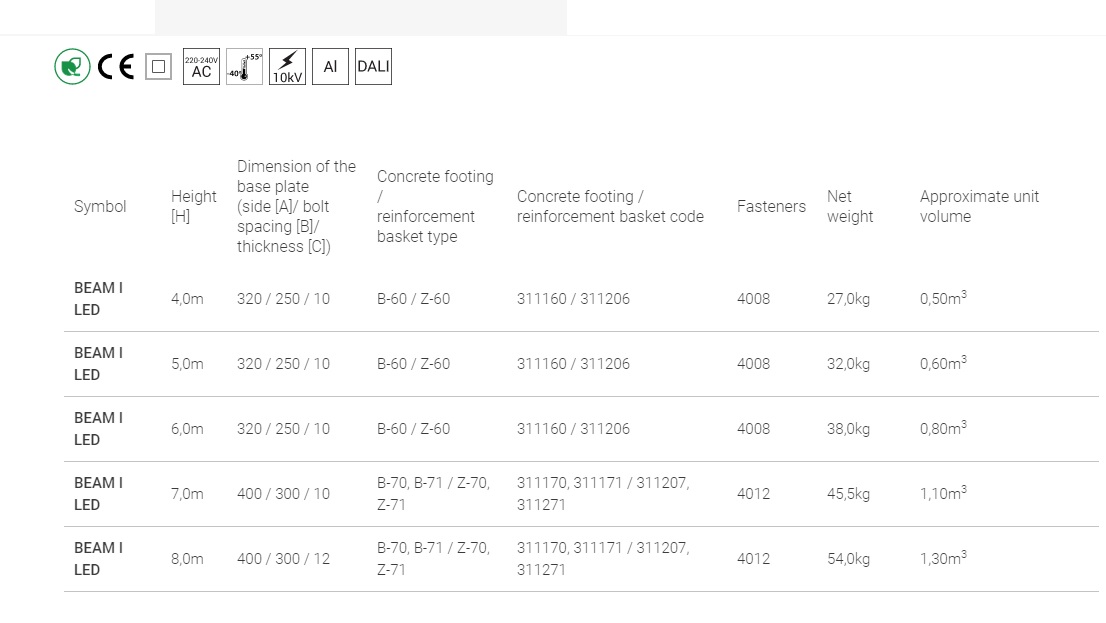Click the green eco leaf icon
This screenshot has height=623, width=1106.
(72, 67)
